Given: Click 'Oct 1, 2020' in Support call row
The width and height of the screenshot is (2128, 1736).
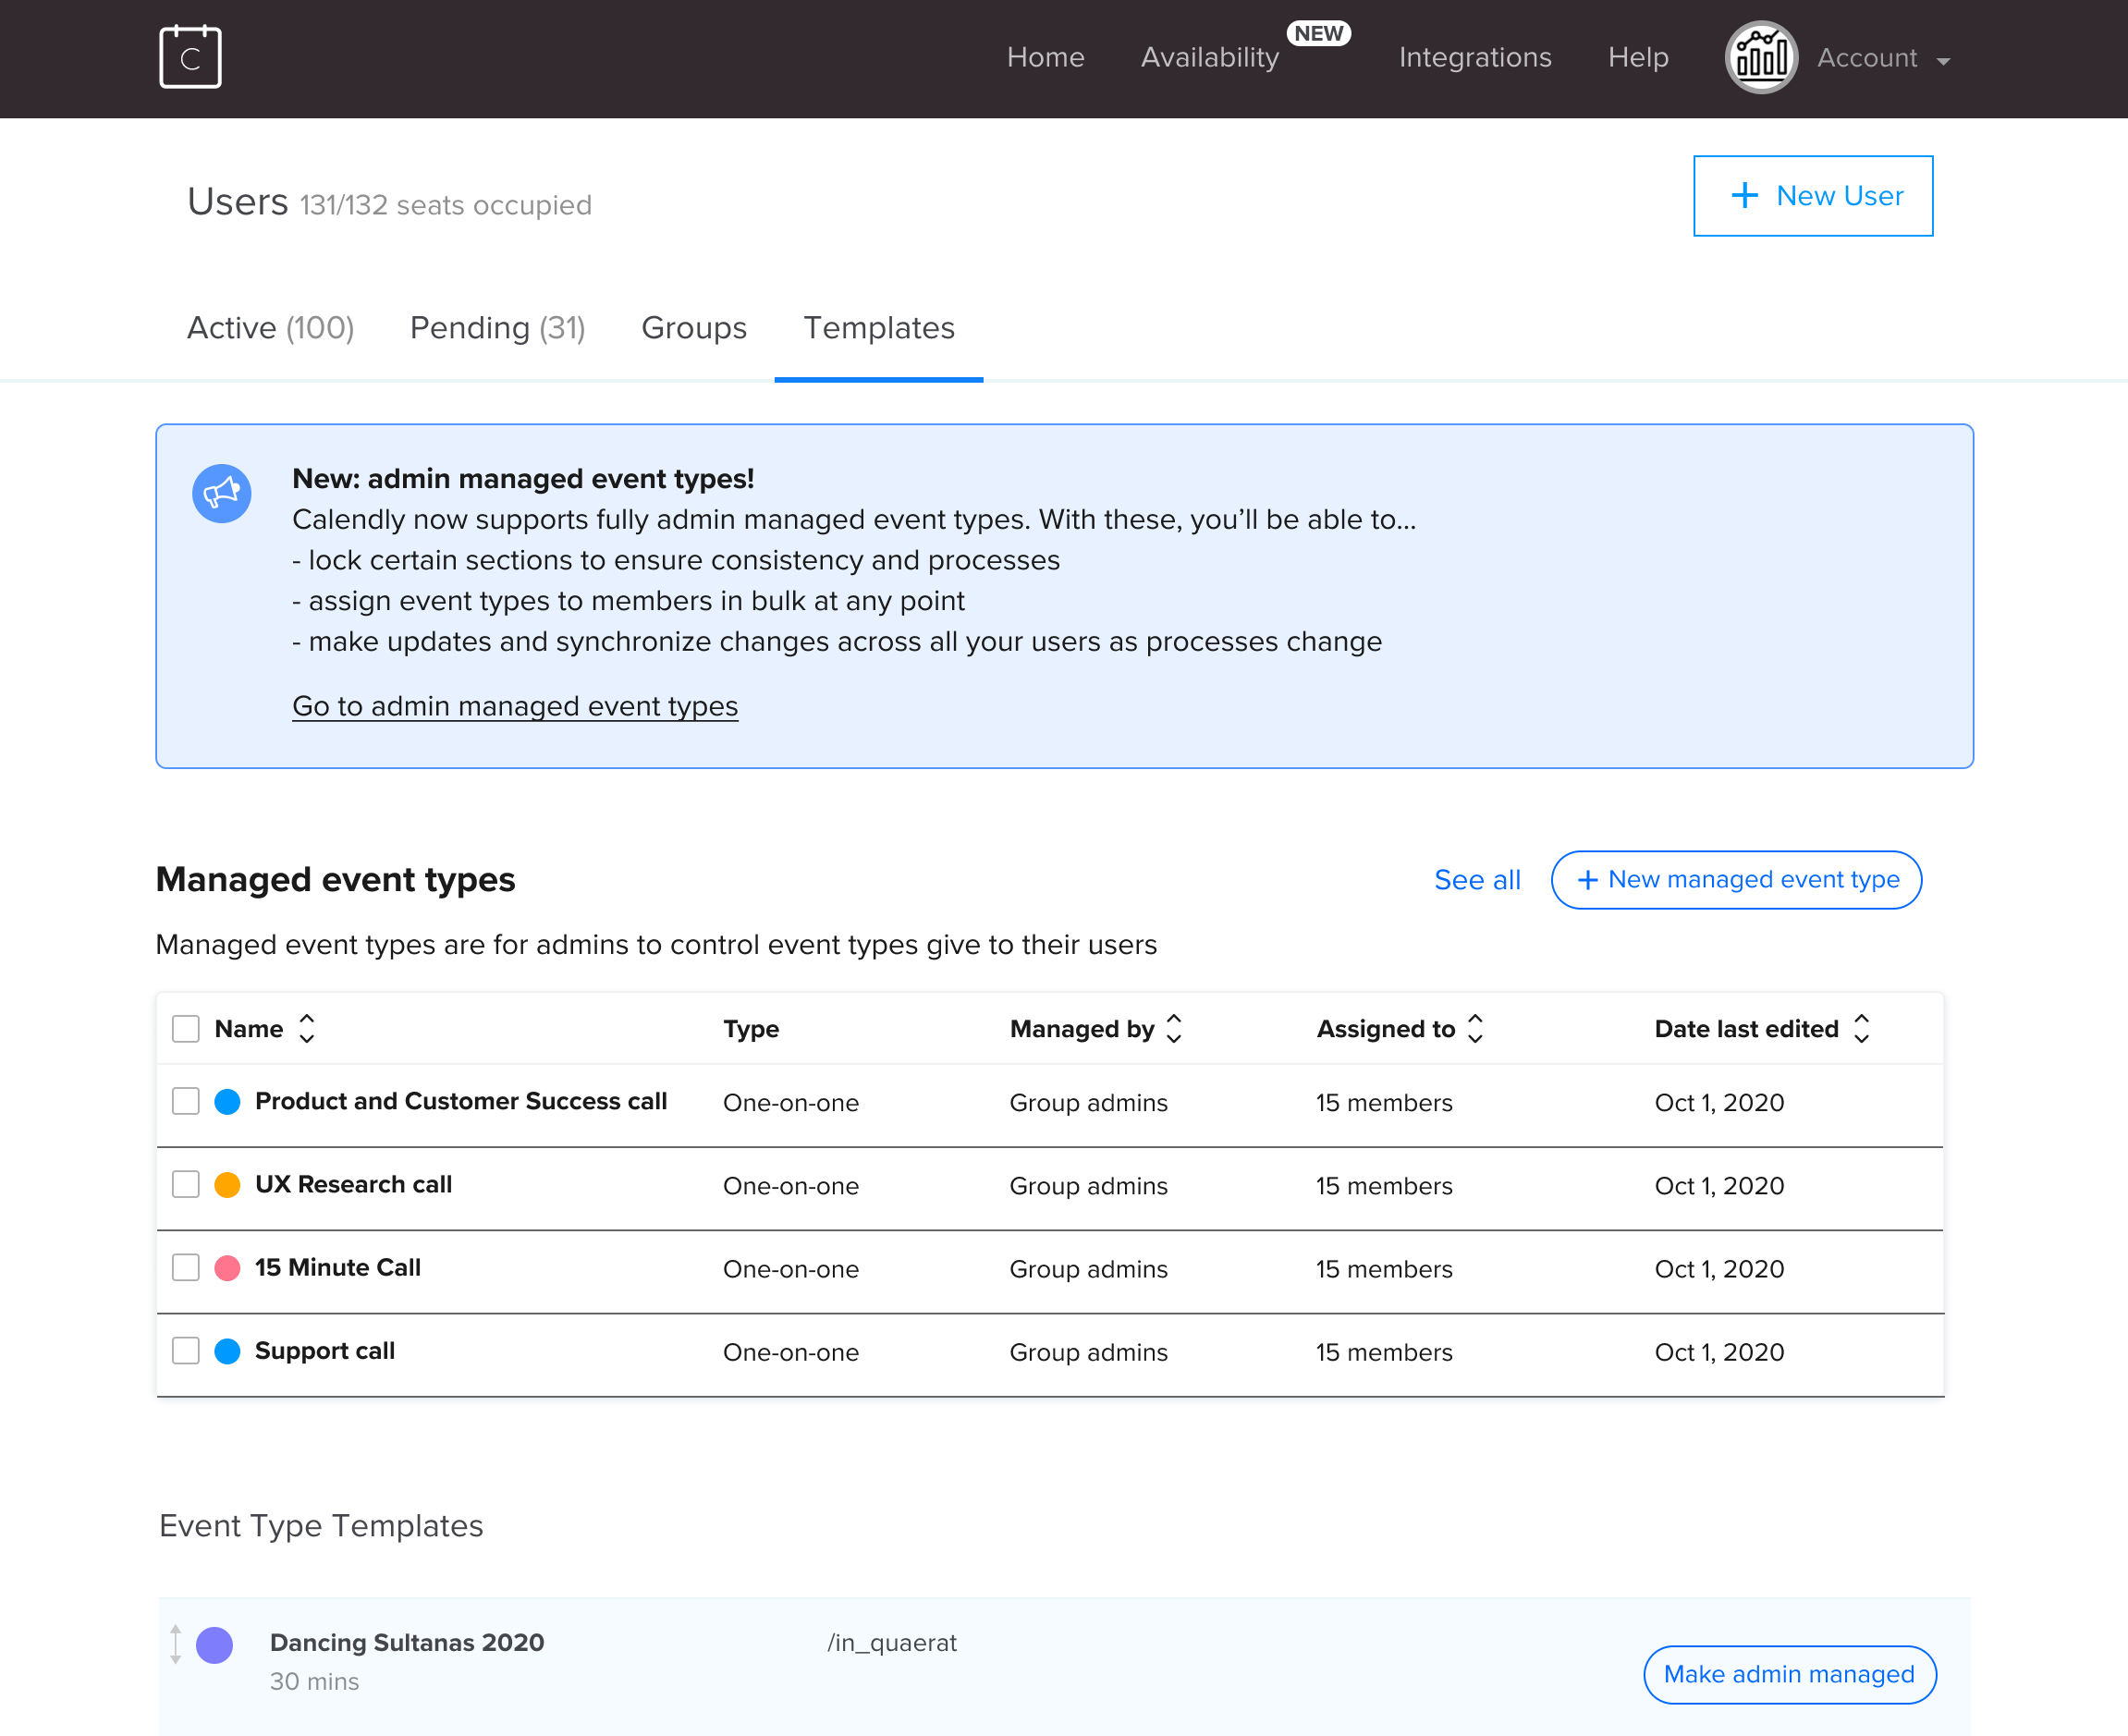Looking at the screenshot, I should [x=1719, y=1351].
